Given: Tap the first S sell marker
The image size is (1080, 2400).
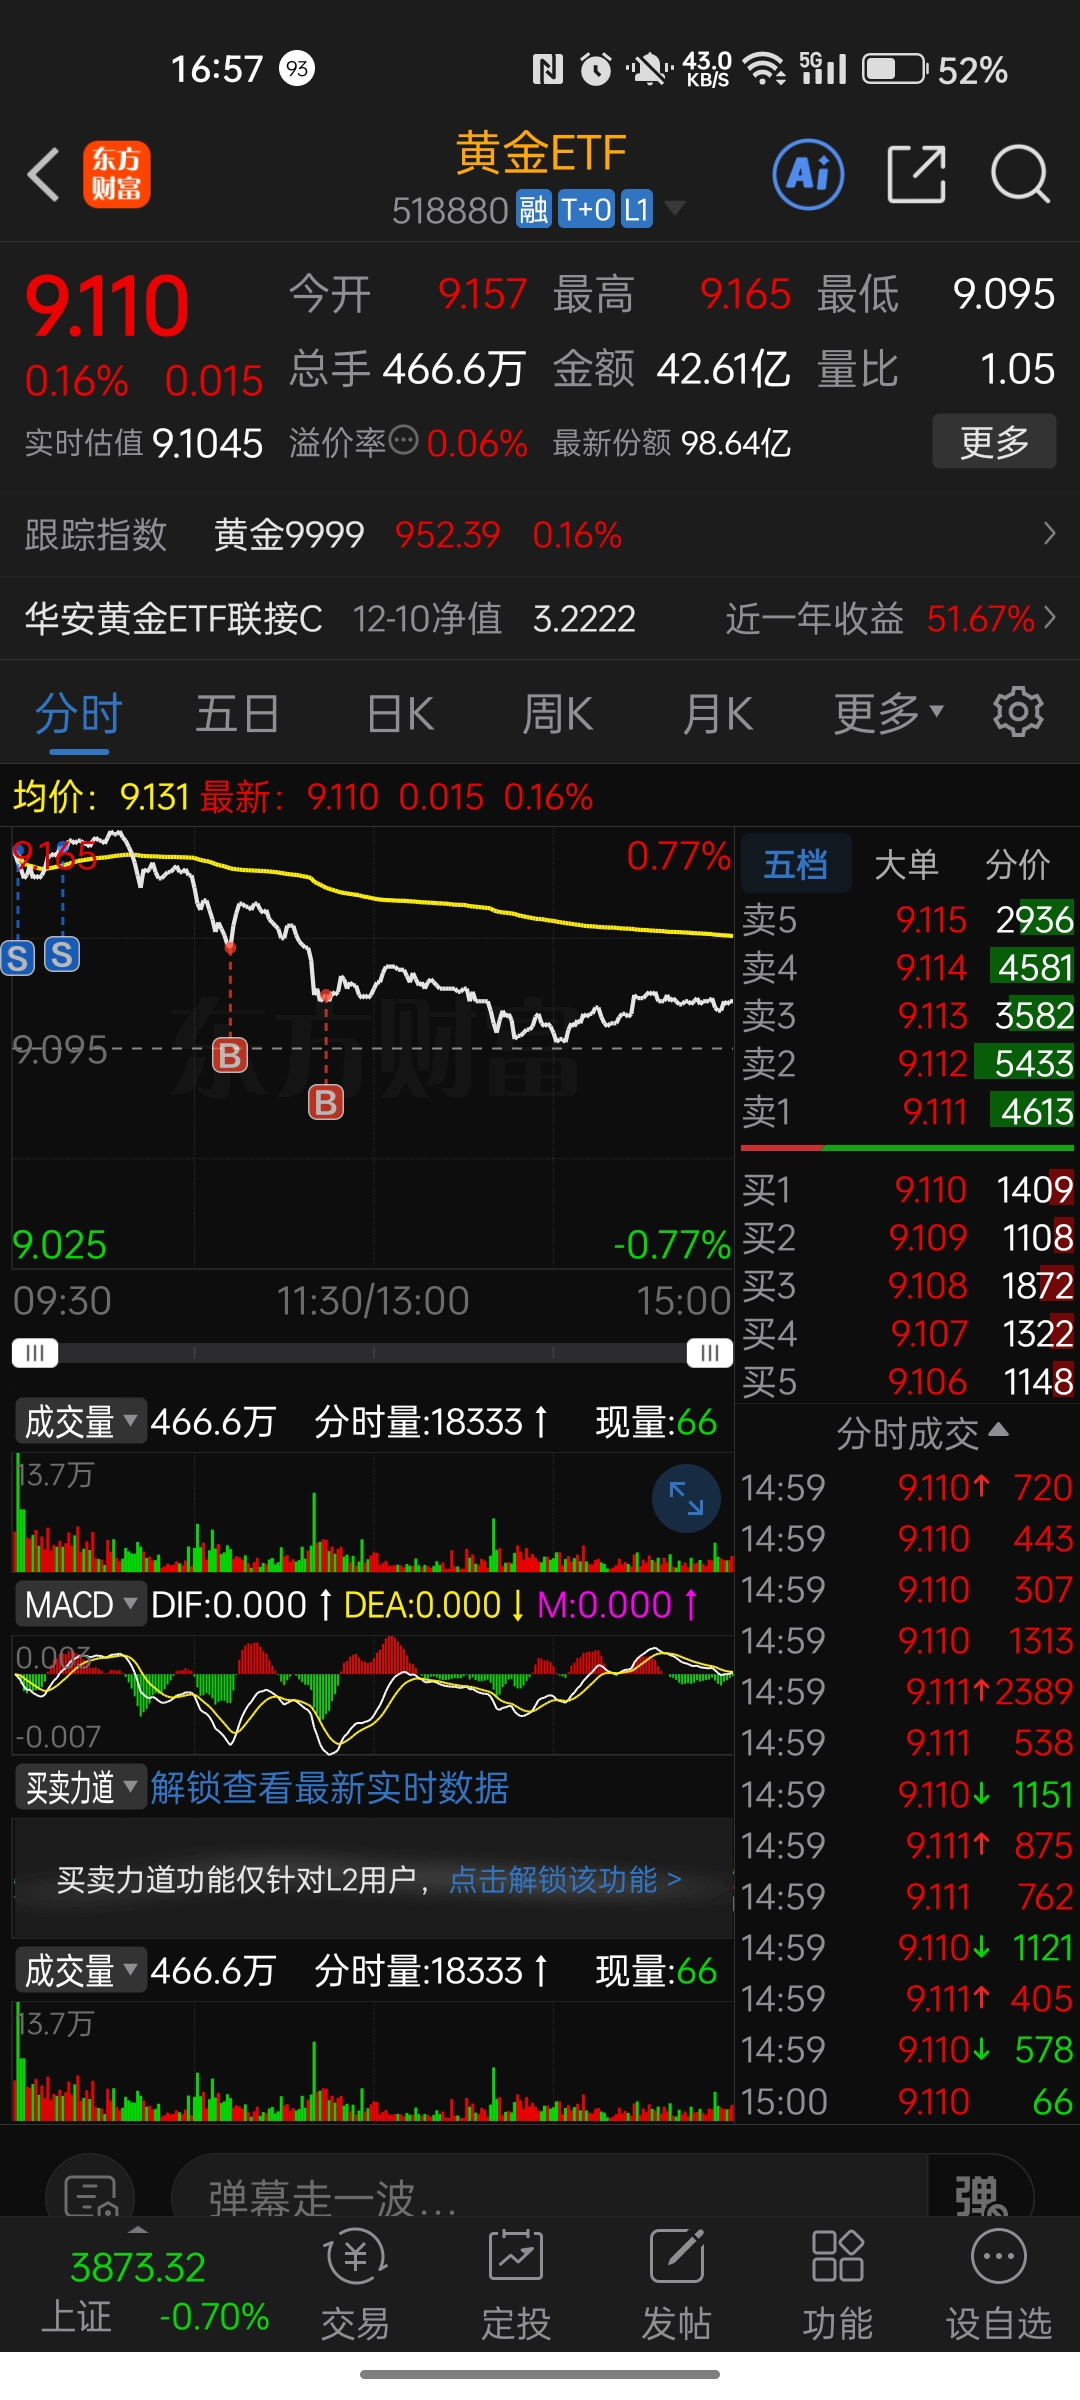Looking at the screenshot, I should click(17, 958).
